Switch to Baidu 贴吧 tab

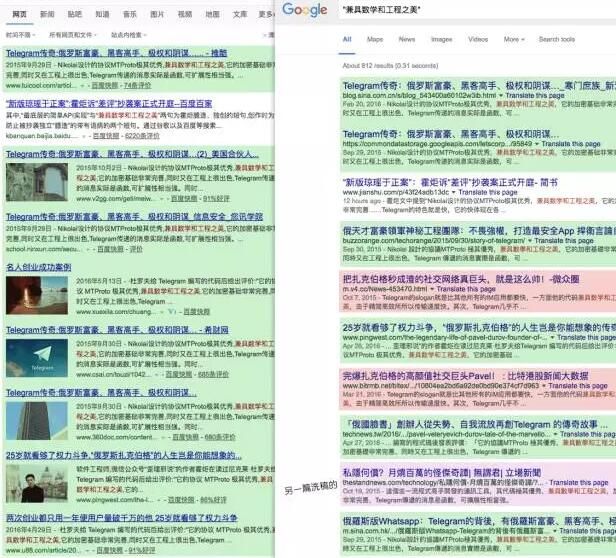click(x=75, y=14)
